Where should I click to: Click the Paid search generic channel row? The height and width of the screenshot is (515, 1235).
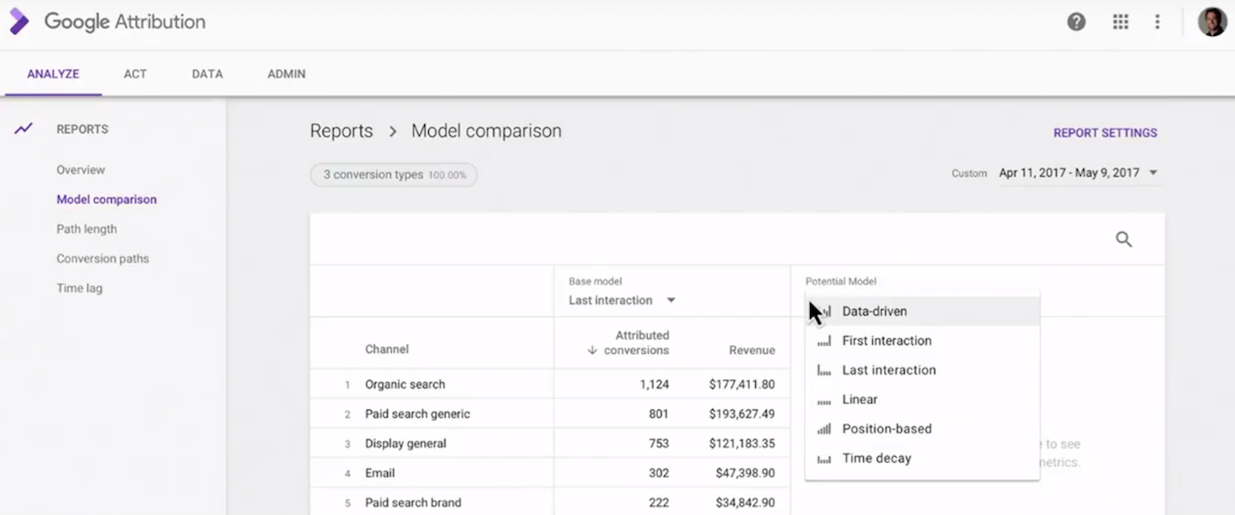[417, 414]
